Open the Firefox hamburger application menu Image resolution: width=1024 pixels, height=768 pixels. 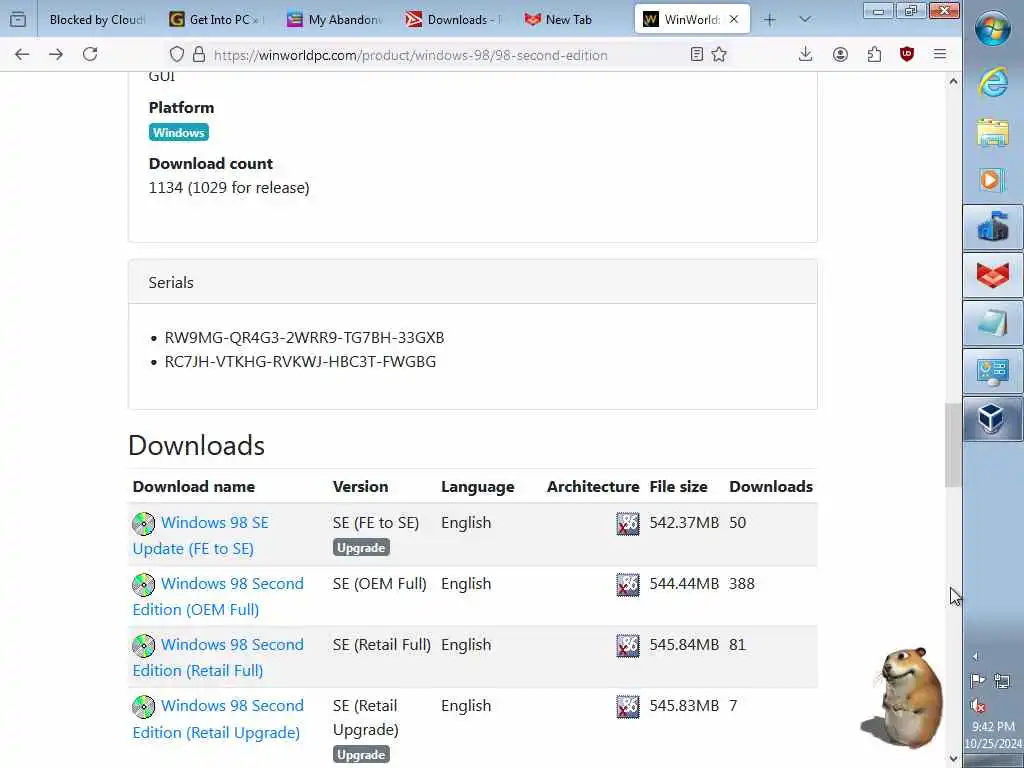pyautogui.click(x=940, y=54)
